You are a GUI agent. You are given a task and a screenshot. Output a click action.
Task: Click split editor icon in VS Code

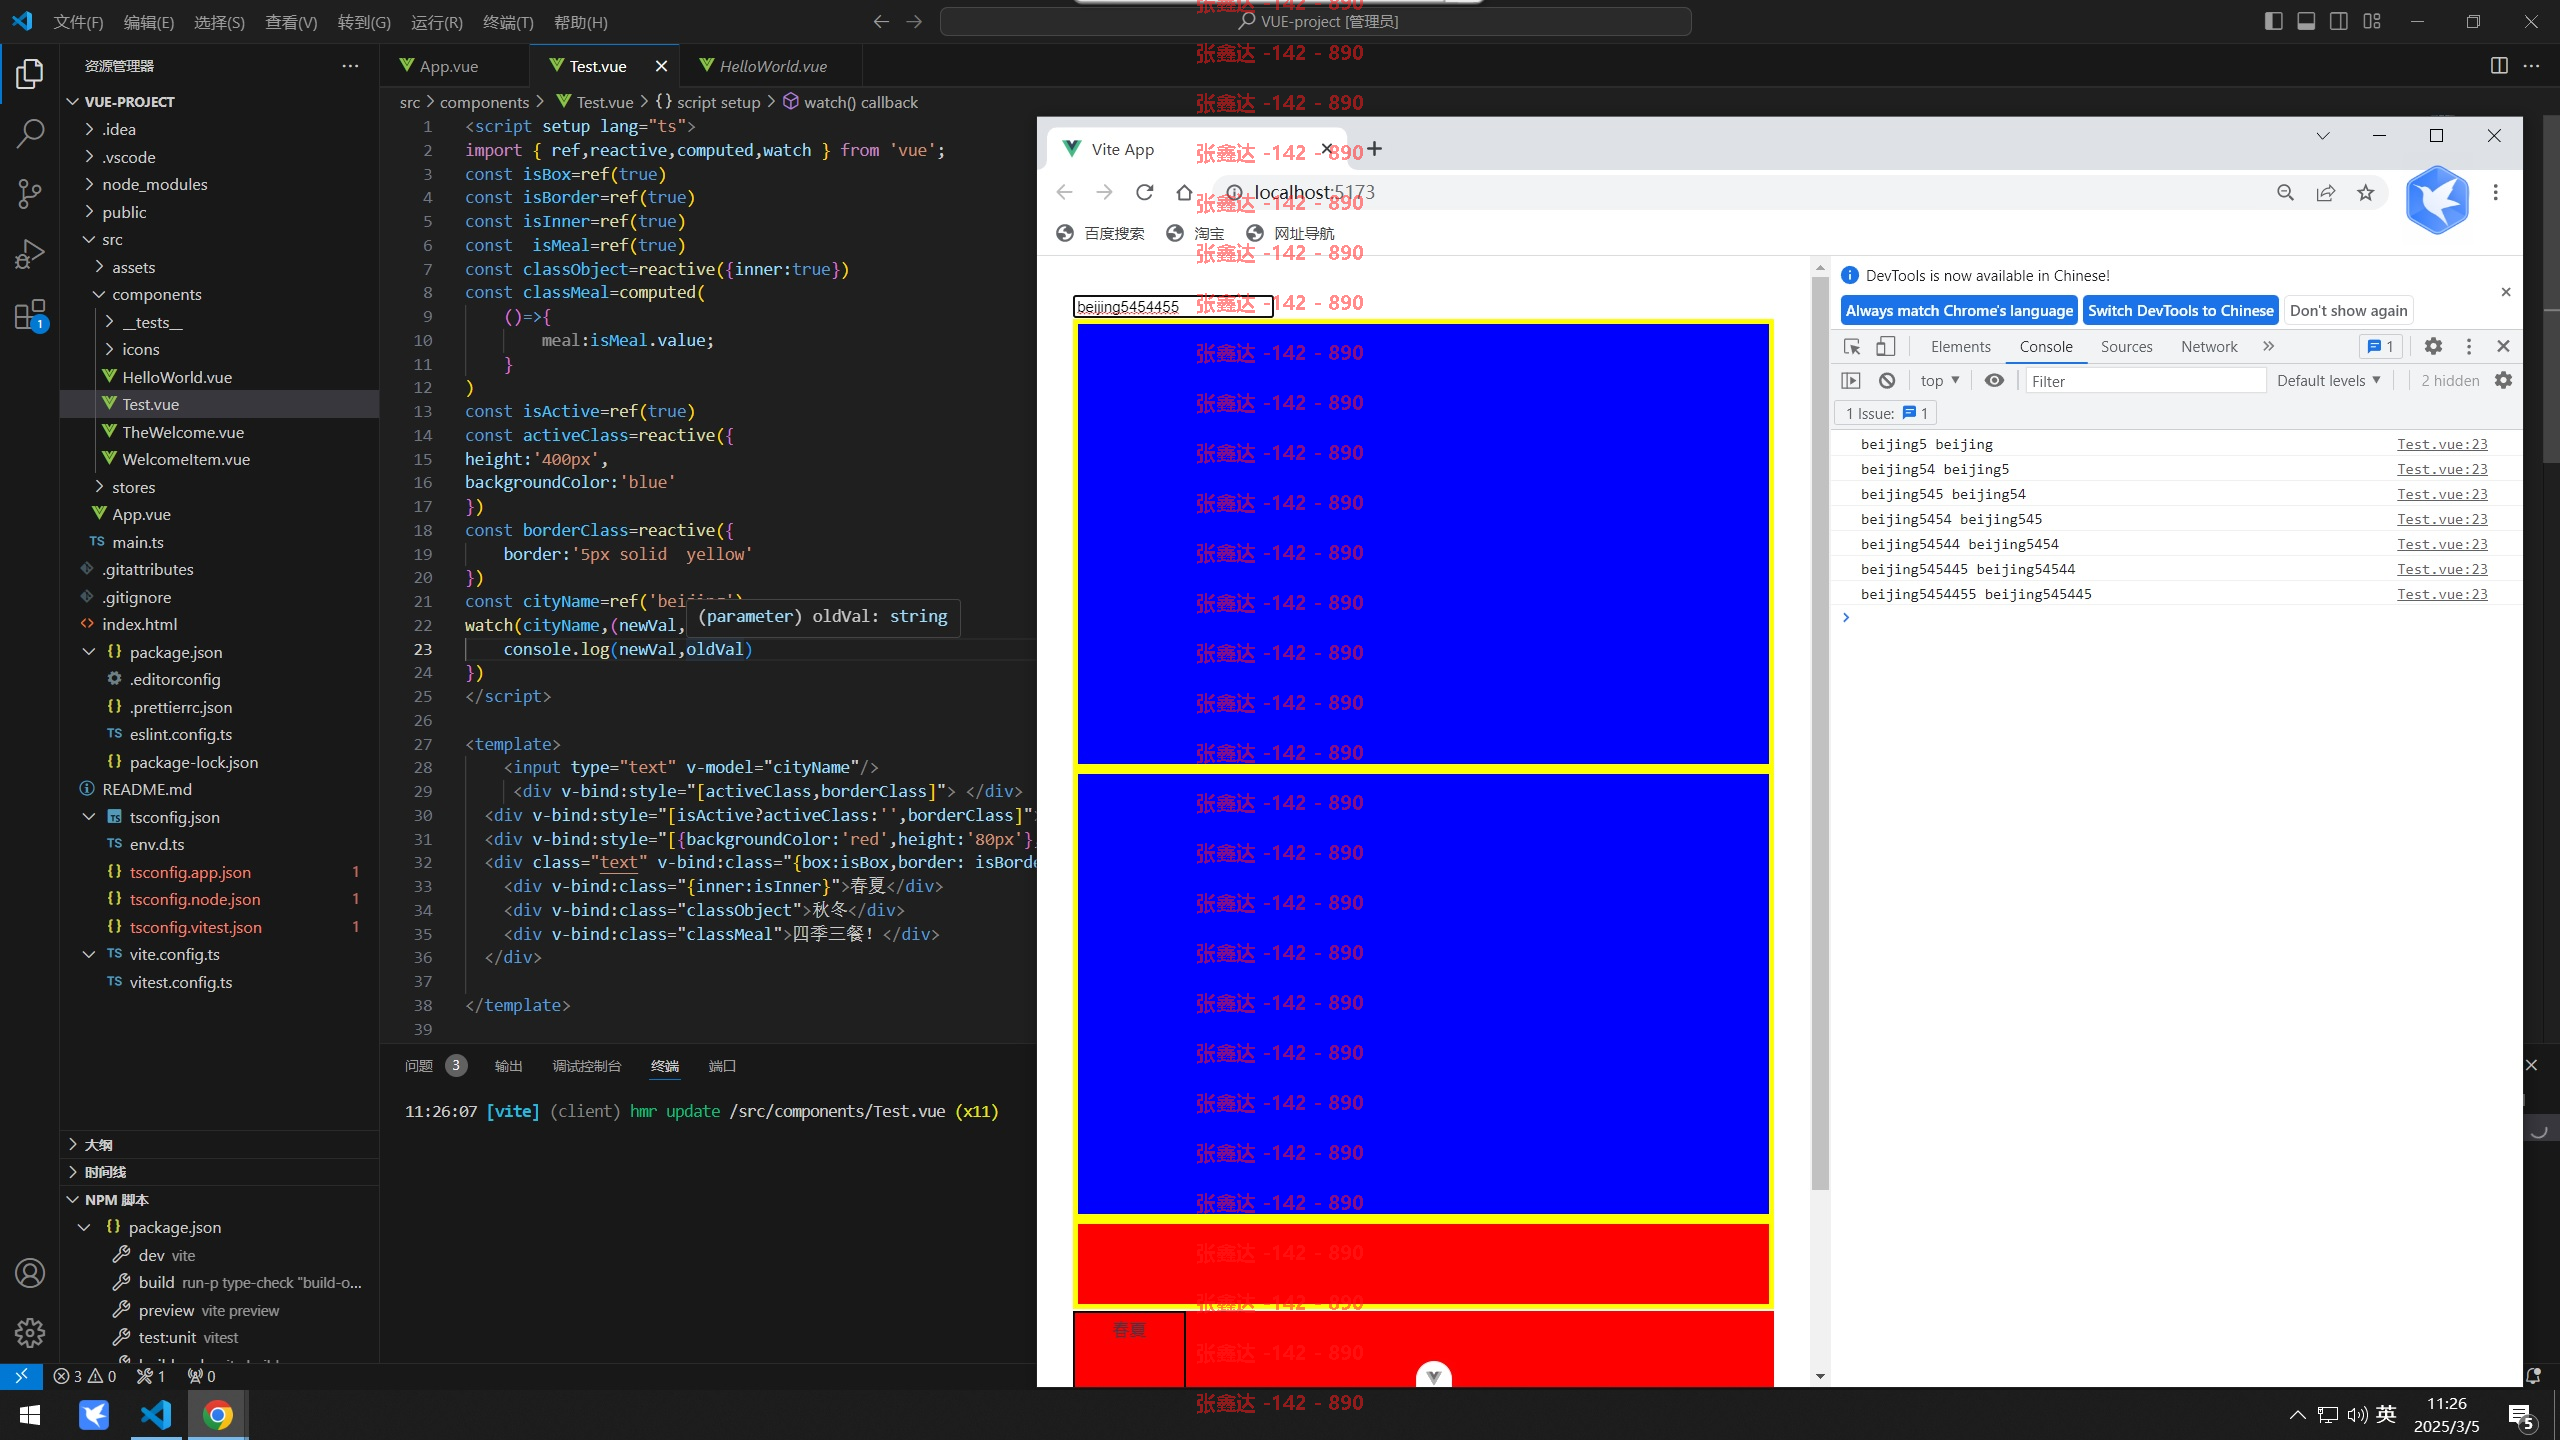[x=2499, y=66]
